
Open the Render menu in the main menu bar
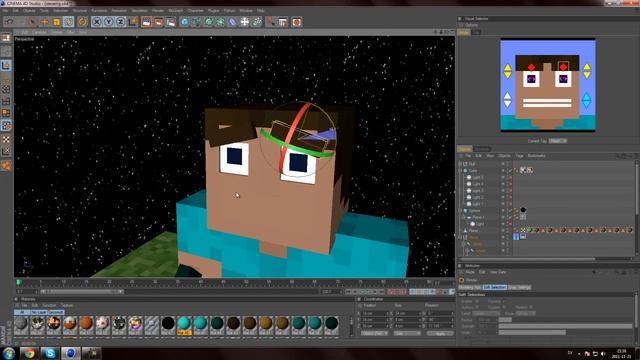(158, 10)
